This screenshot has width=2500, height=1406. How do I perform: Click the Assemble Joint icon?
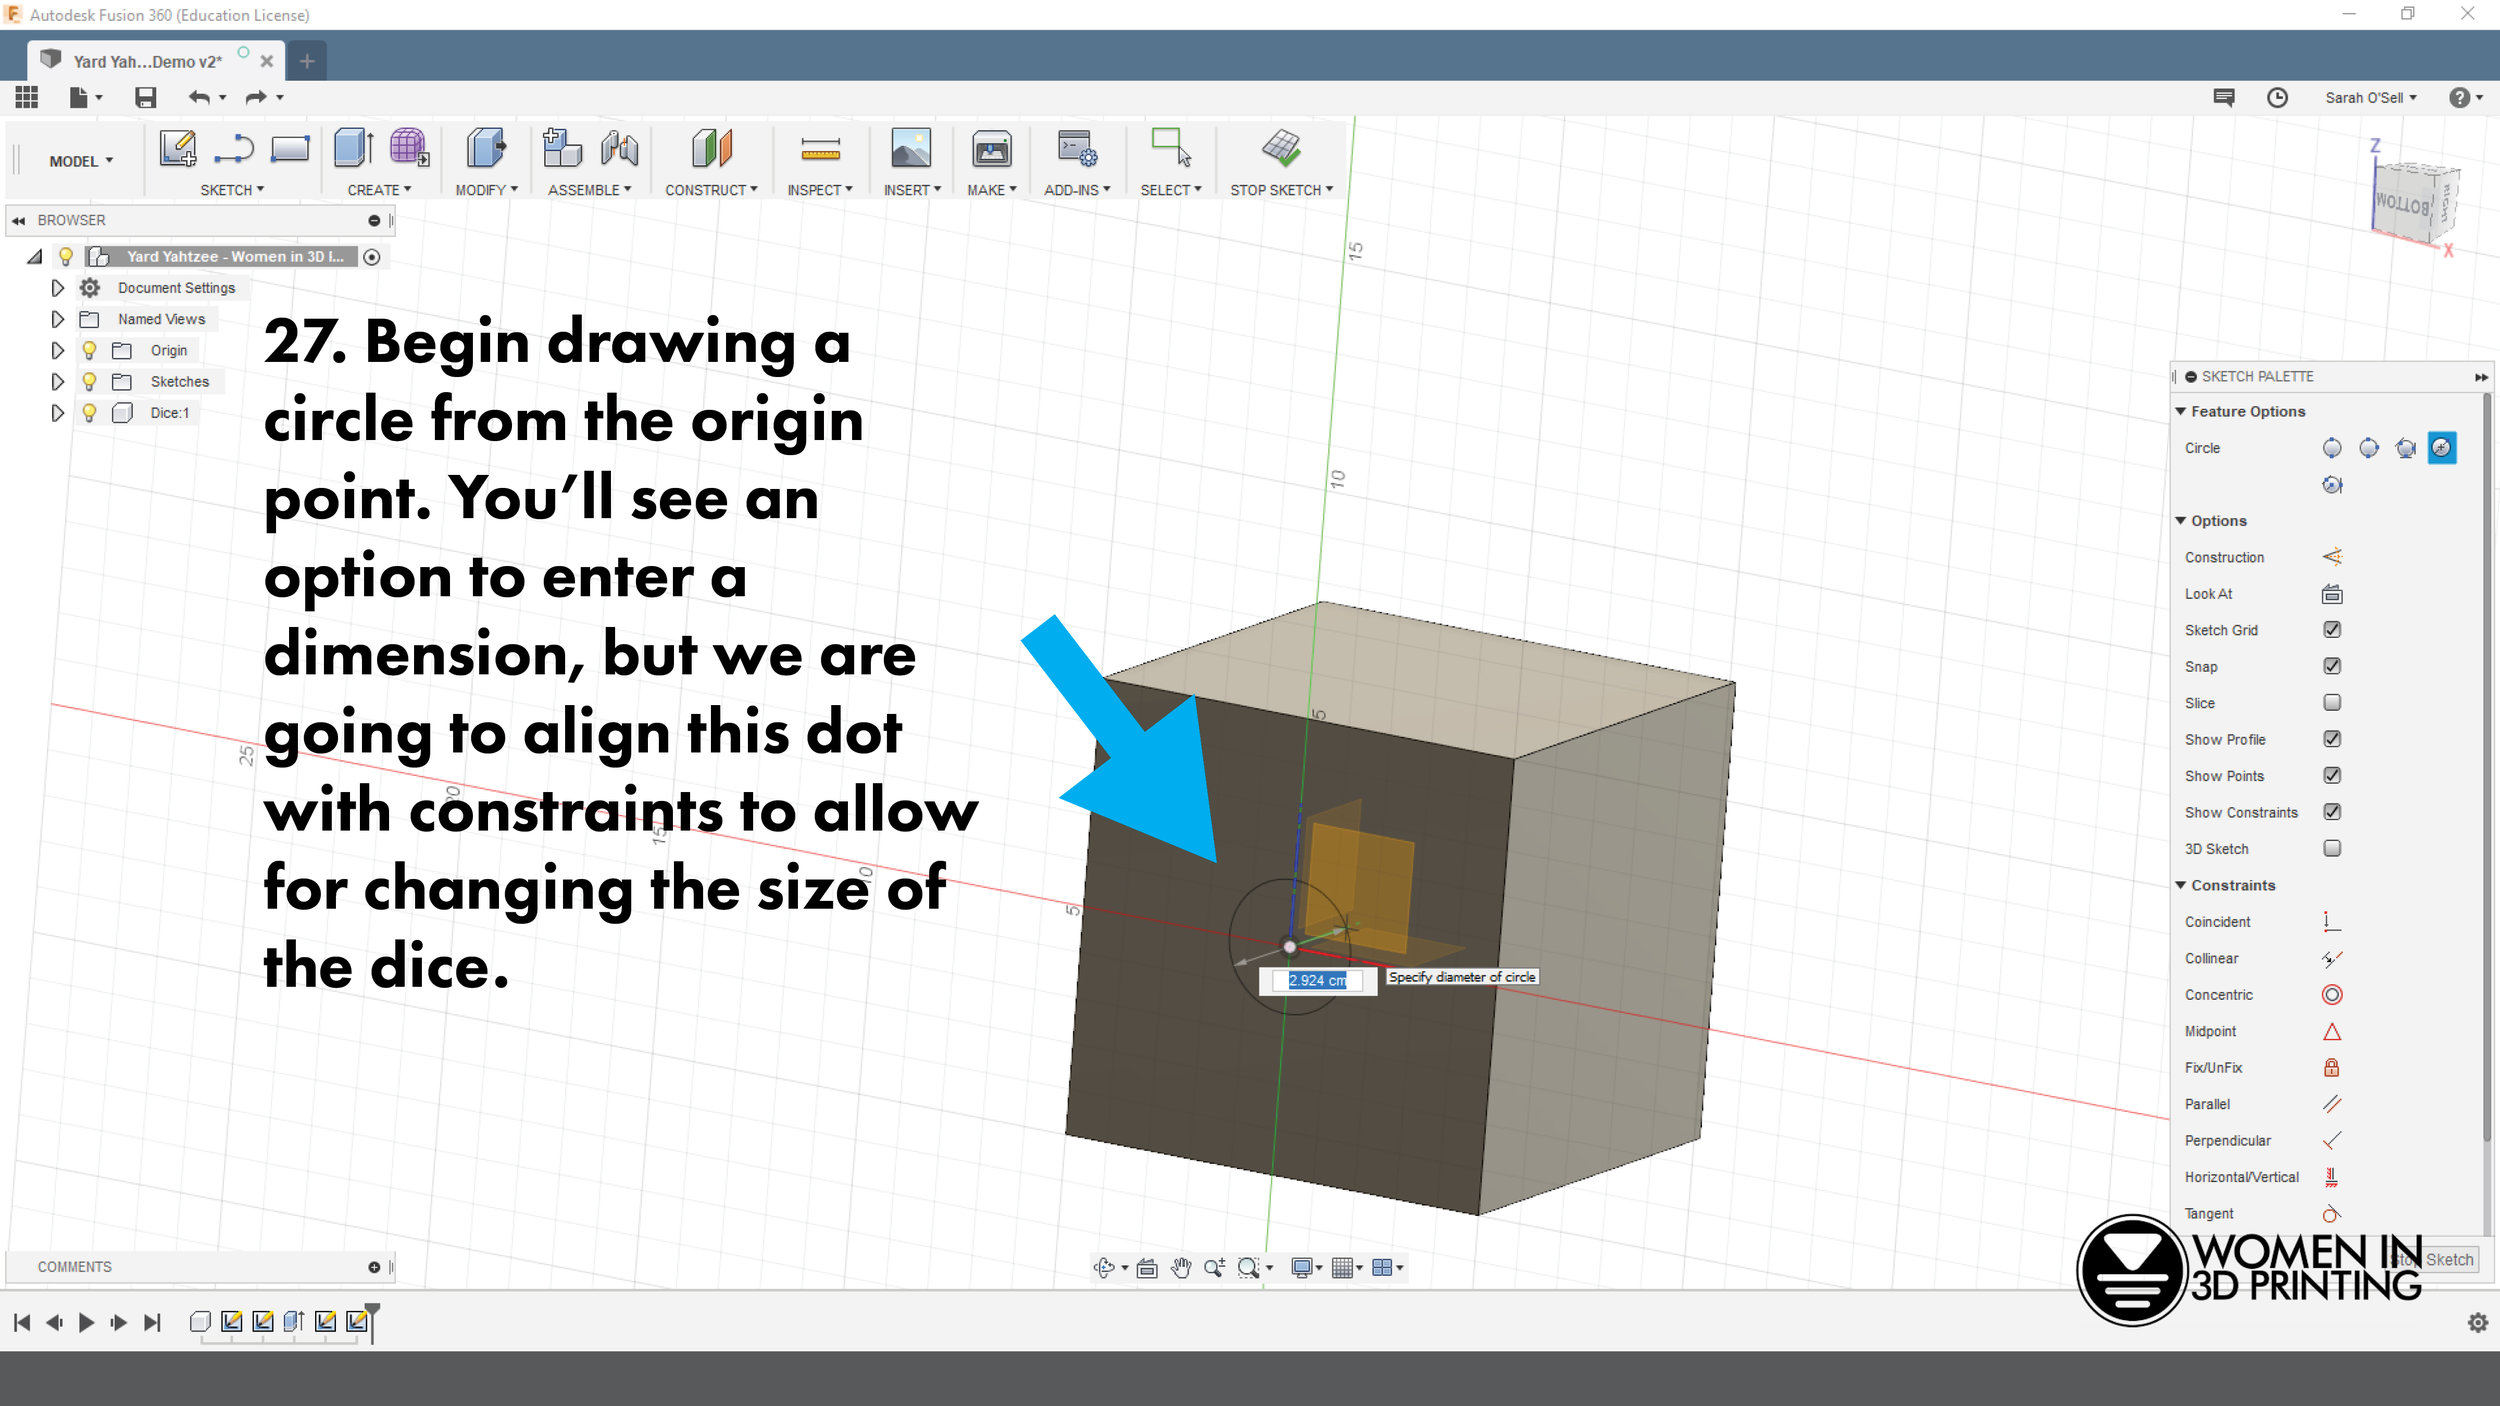[619, 148]
